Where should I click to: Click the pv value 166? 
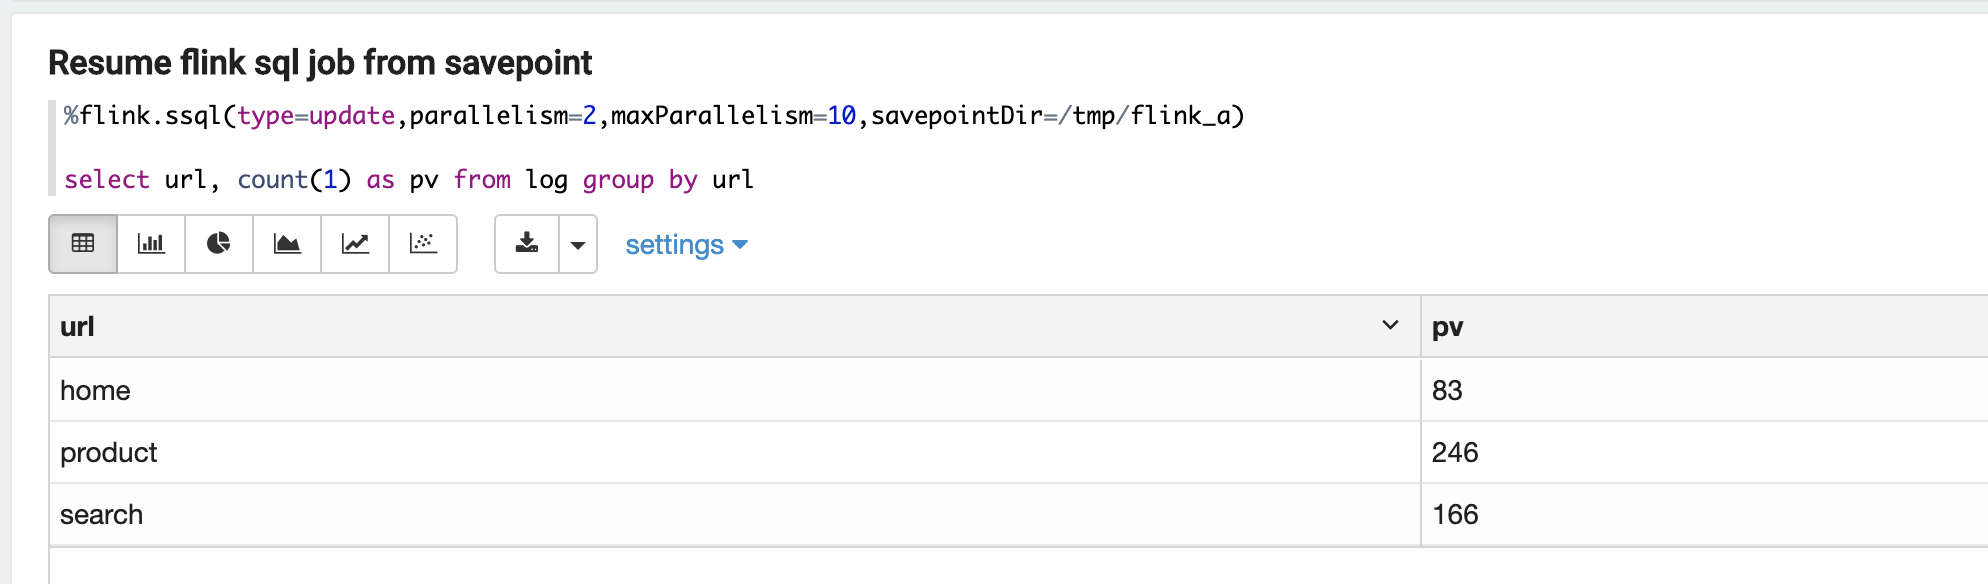(x=1455, y=514)
